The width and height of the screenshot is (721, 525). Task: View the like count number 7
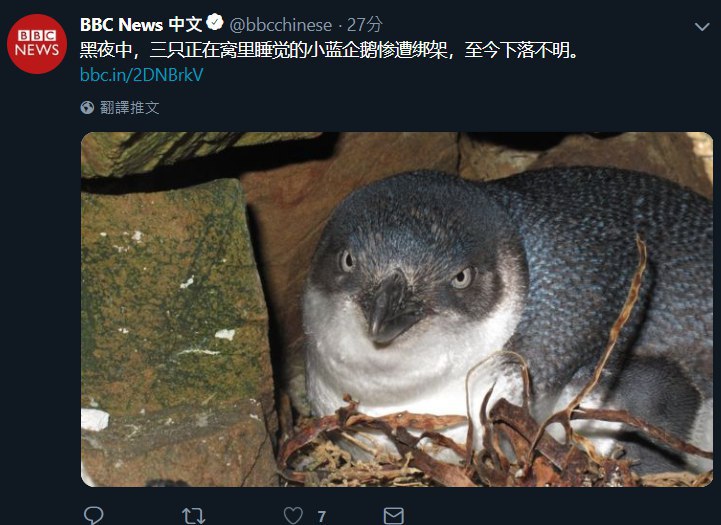(322, 517)
